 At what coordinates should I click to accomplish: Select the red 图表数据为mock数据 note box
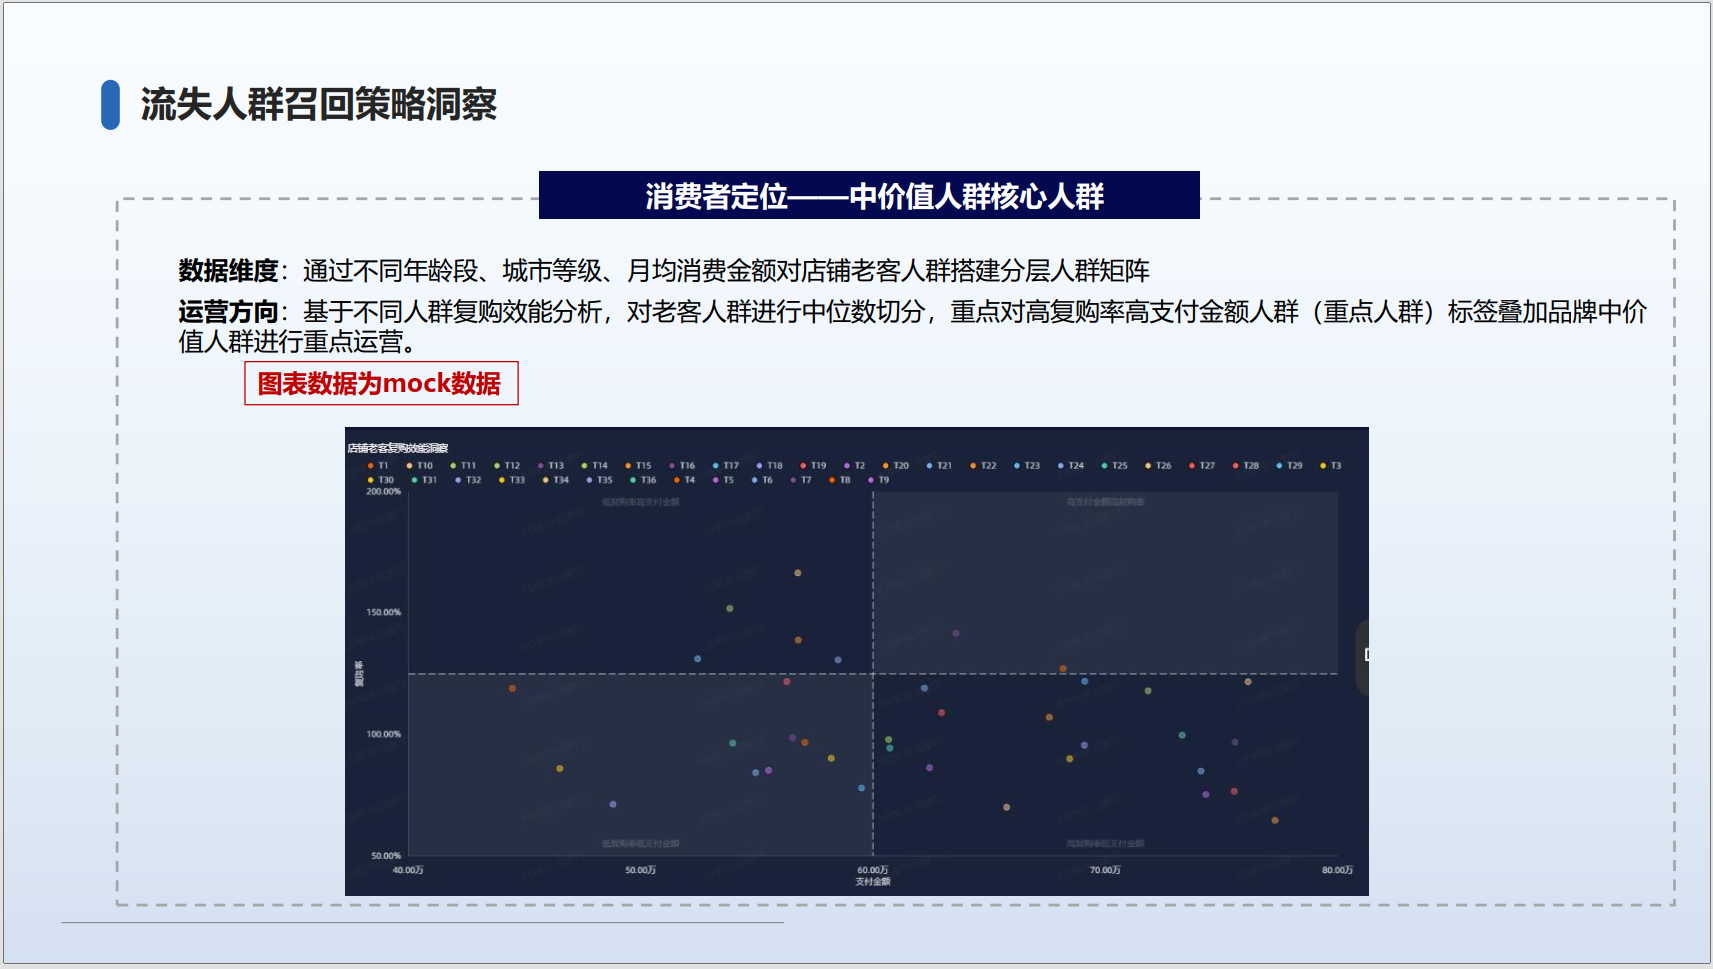(x=381, y=383)
